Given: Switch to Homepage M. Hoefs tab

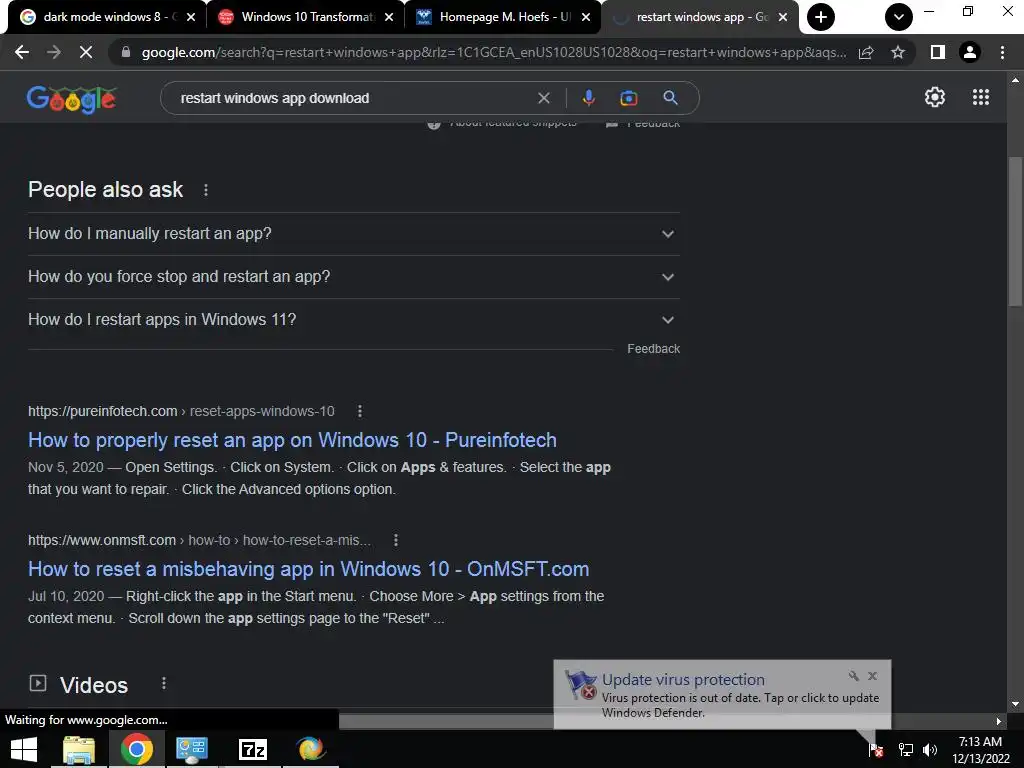Looking at the screenshot, I should [x=503, y=17].
